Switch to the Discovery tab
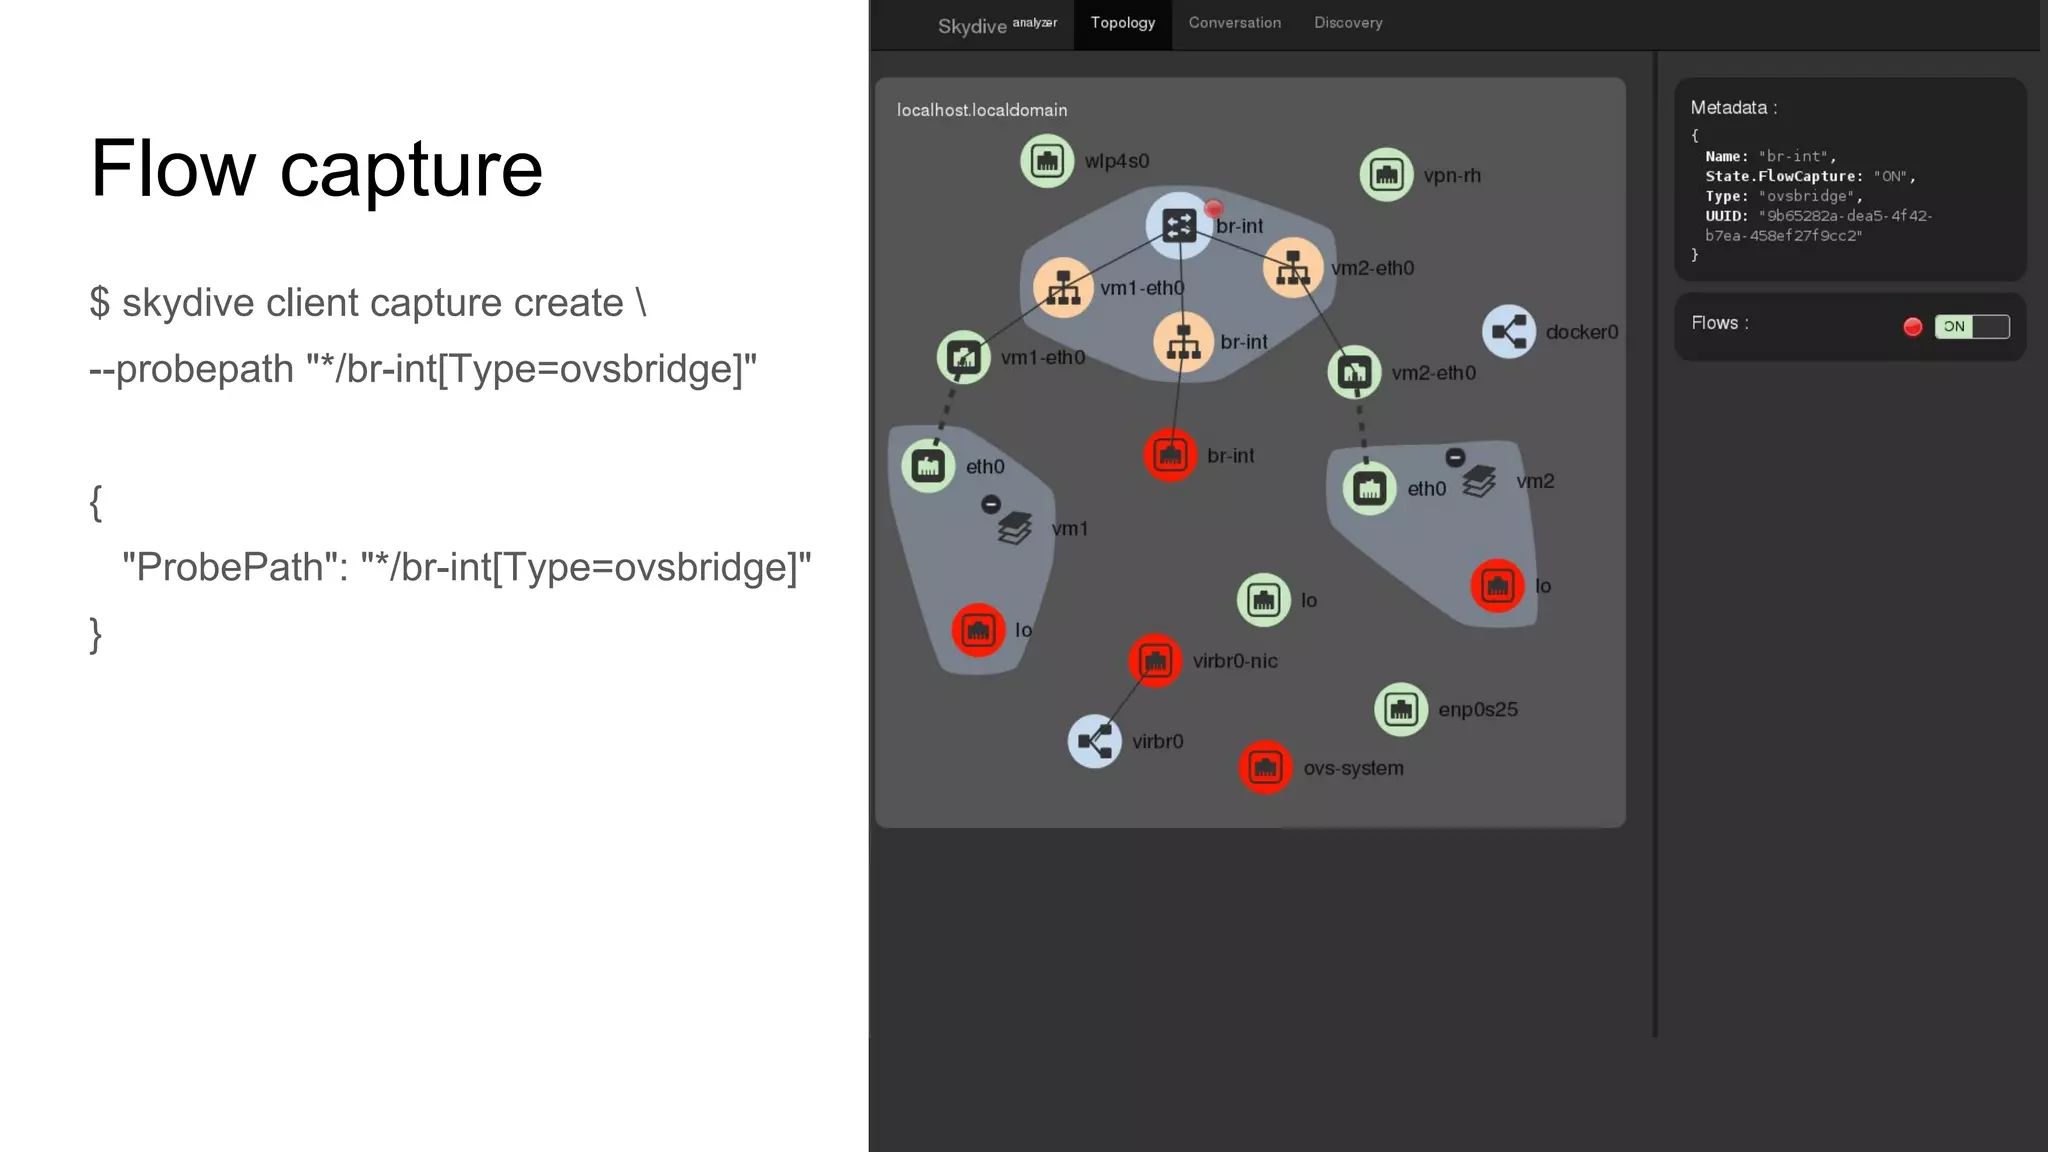 pyautogui.click(x=1348, y=23)
